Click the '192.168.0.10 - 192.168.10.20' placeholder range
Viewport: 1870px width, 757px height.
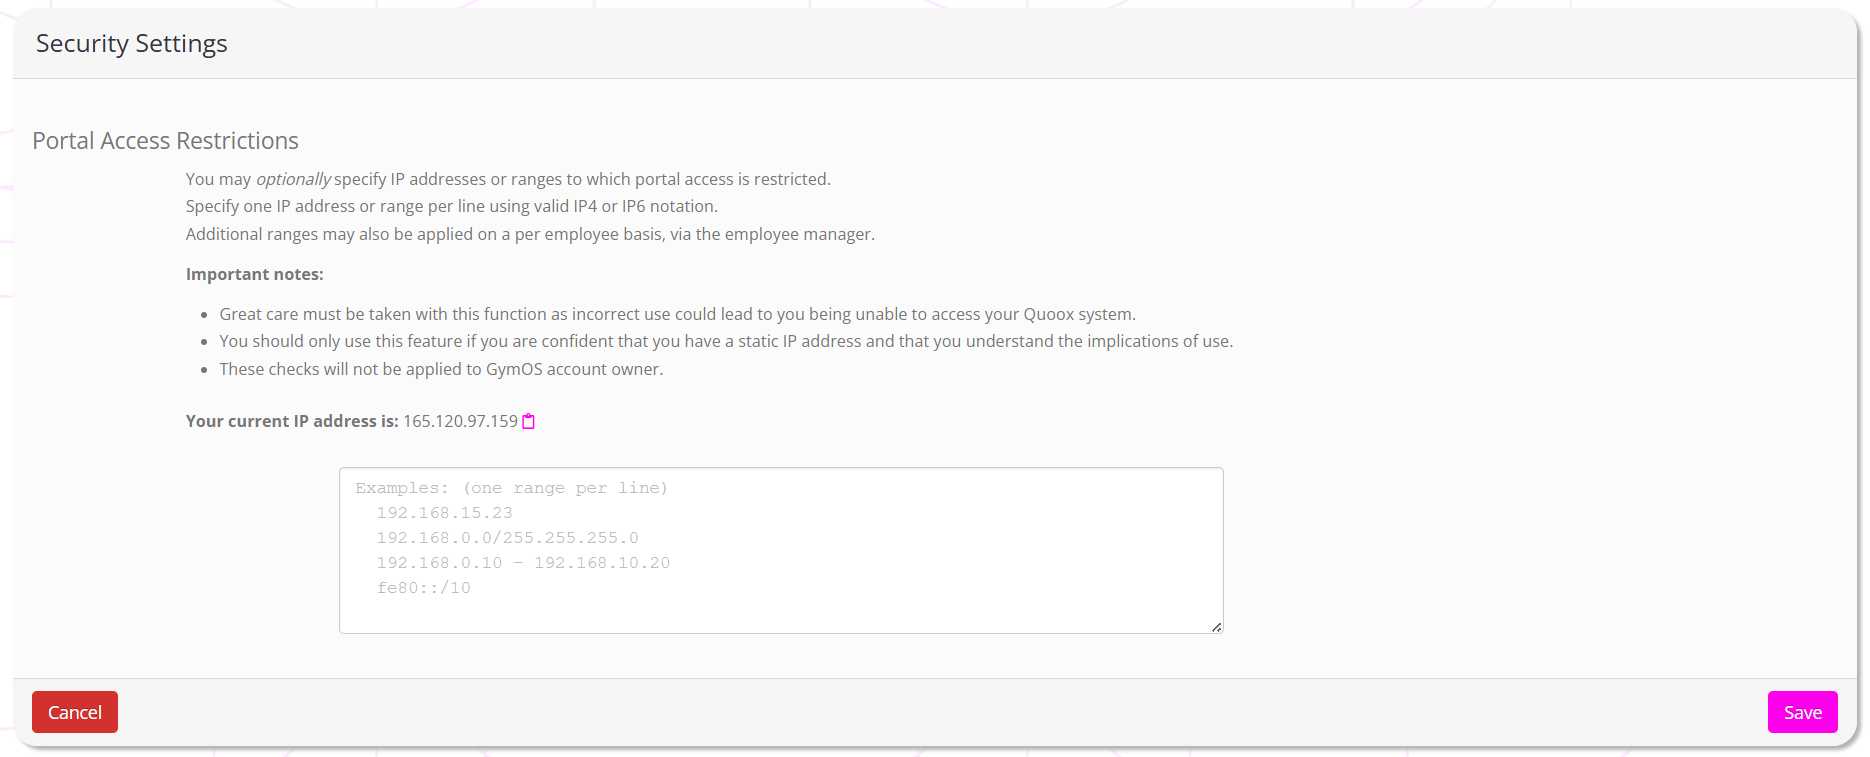pyautogui.click(x=523, y=563)
